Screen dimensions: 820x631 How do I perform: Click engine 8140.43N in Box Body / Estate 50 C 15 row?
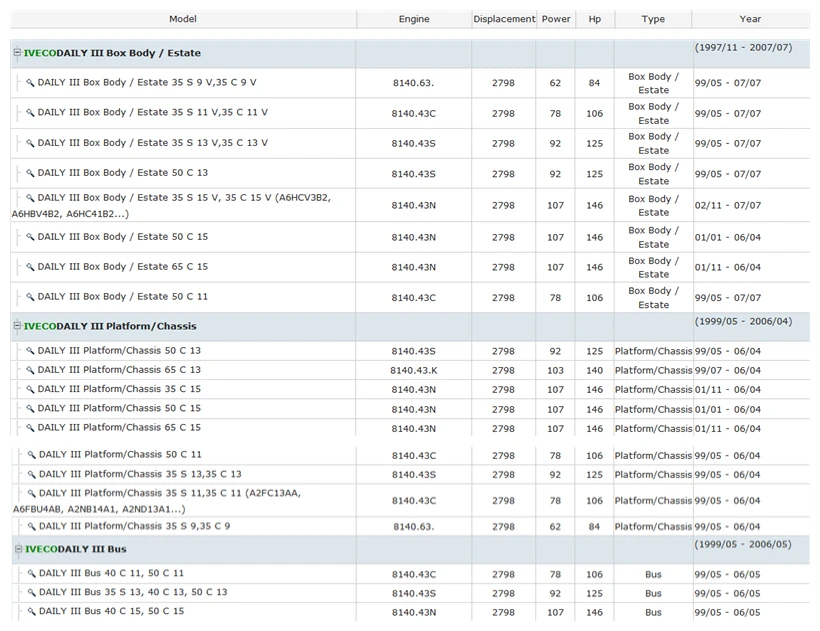(414, 237)
